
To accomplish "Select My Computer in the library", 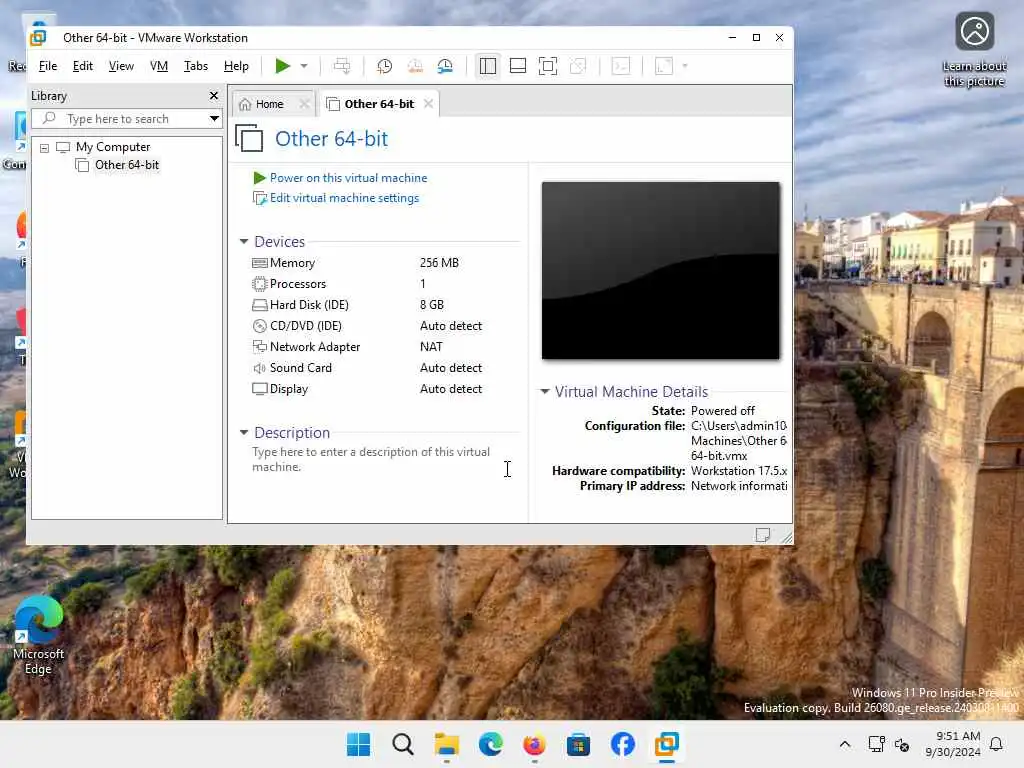I will 113,147.
